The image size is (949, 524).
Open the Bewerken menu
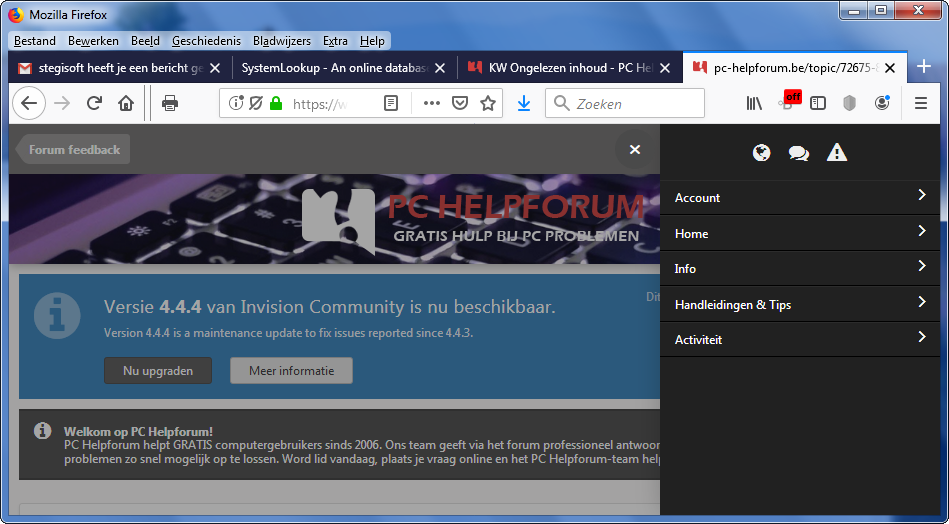tap(93, 41)
